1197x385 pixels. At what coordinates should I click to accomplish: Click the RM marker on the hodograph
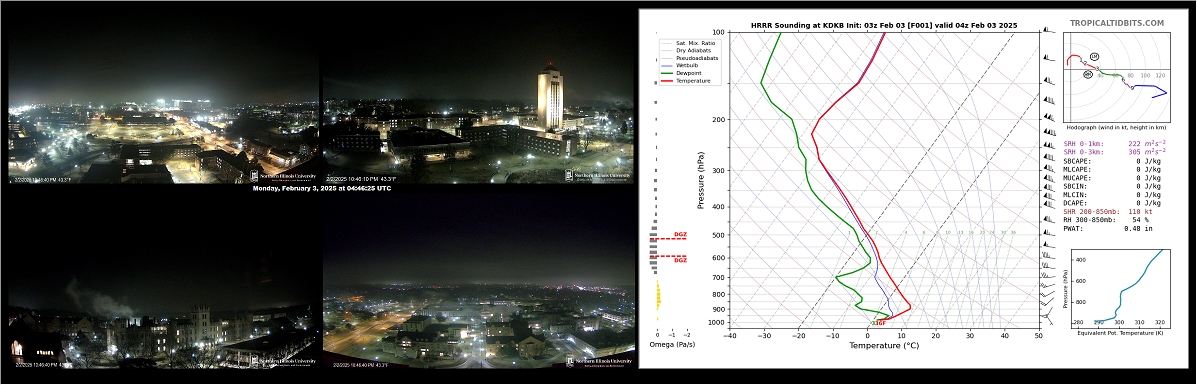click(1088, 74)
